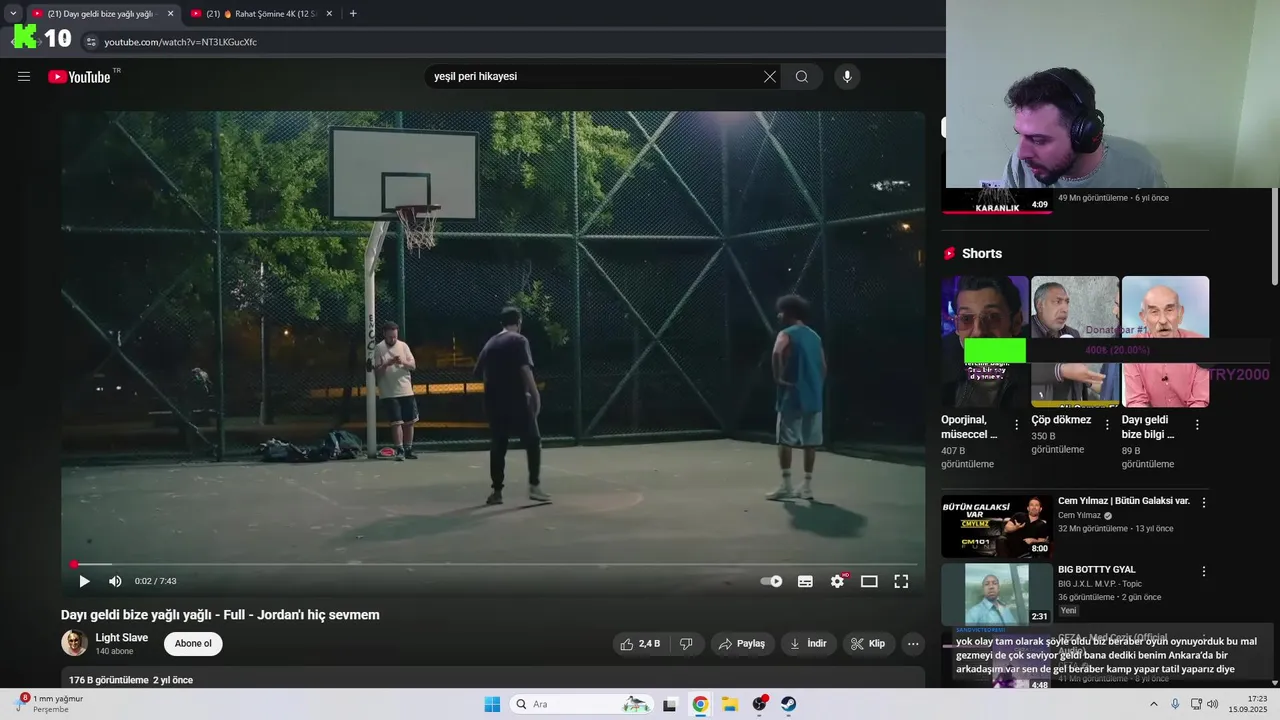Dislike the video
The height and width of the screenshot is (720, 1280).
686,644
